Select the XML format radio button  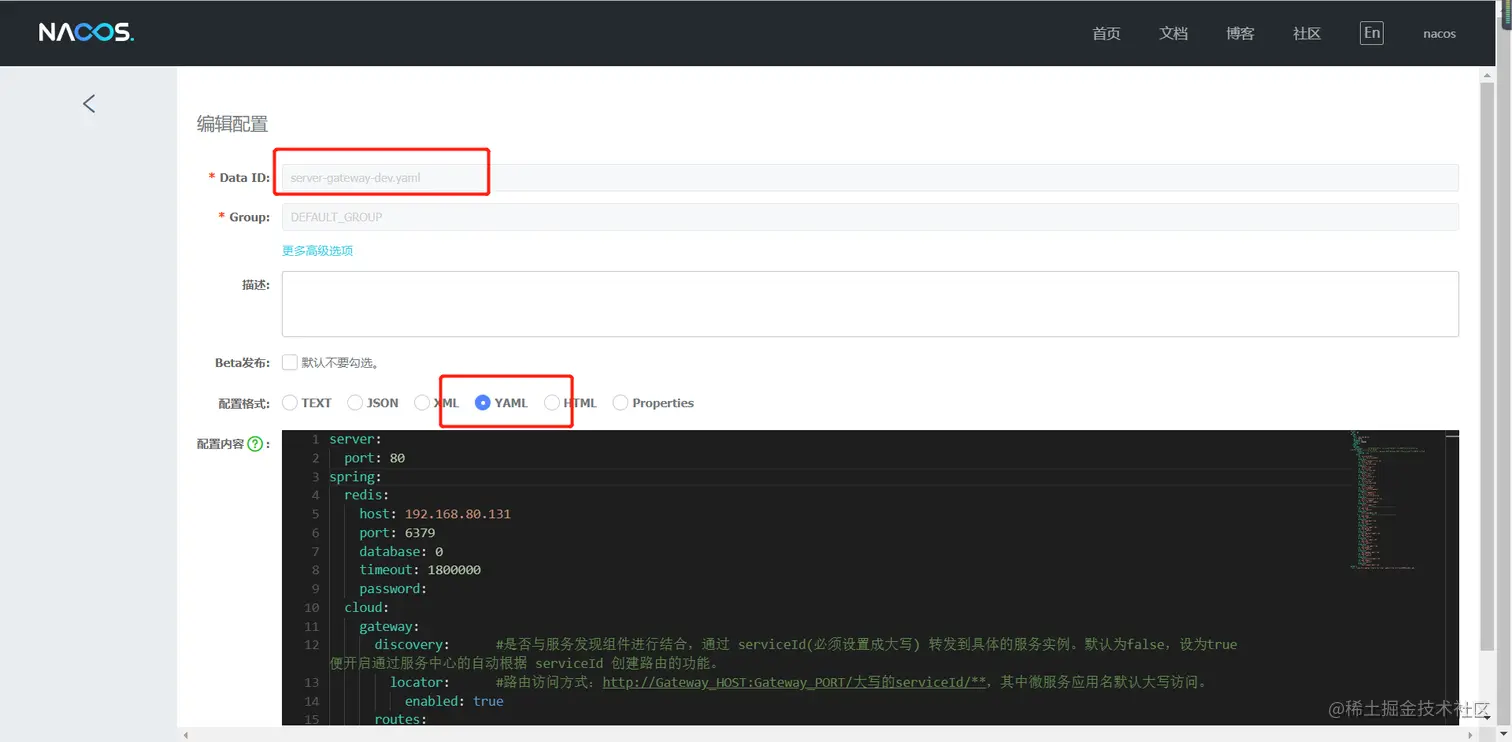point(422,403)
